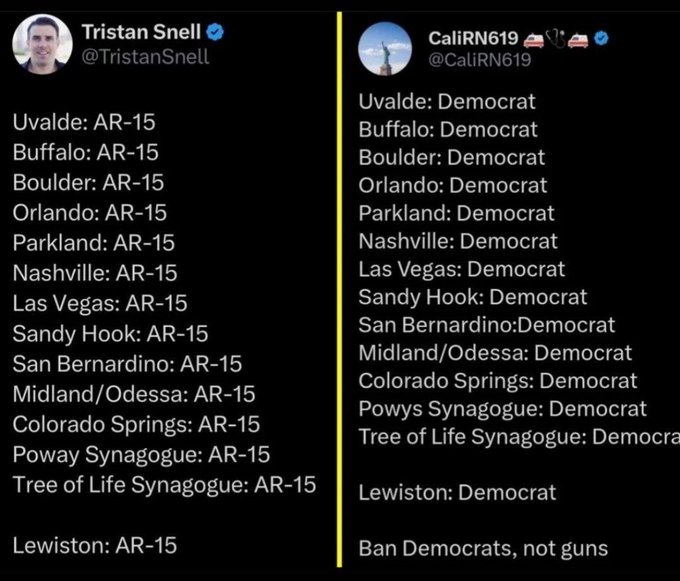The width and height of the screenshot is (680, 581).
Task: Click the stethoscope emoji
Action: 556,39
